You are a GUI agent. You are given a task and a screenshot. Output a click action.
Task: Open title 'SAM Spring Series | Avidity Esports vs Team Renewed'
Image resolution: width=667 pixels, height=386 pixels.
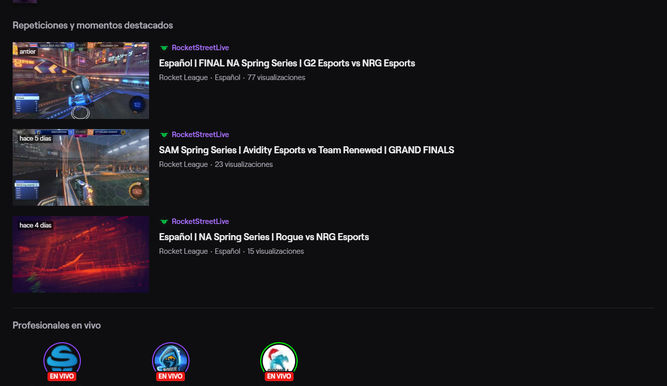tap(306, 150)
